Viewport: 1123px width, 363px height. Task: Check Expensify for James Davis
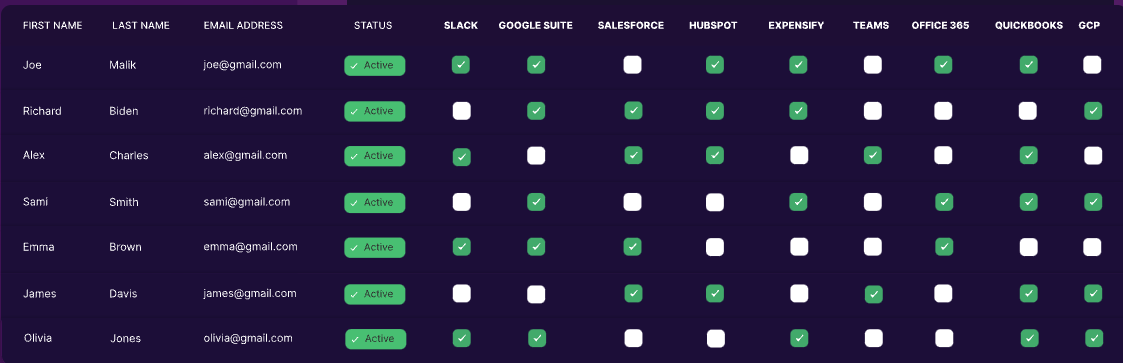pos(799,294)
